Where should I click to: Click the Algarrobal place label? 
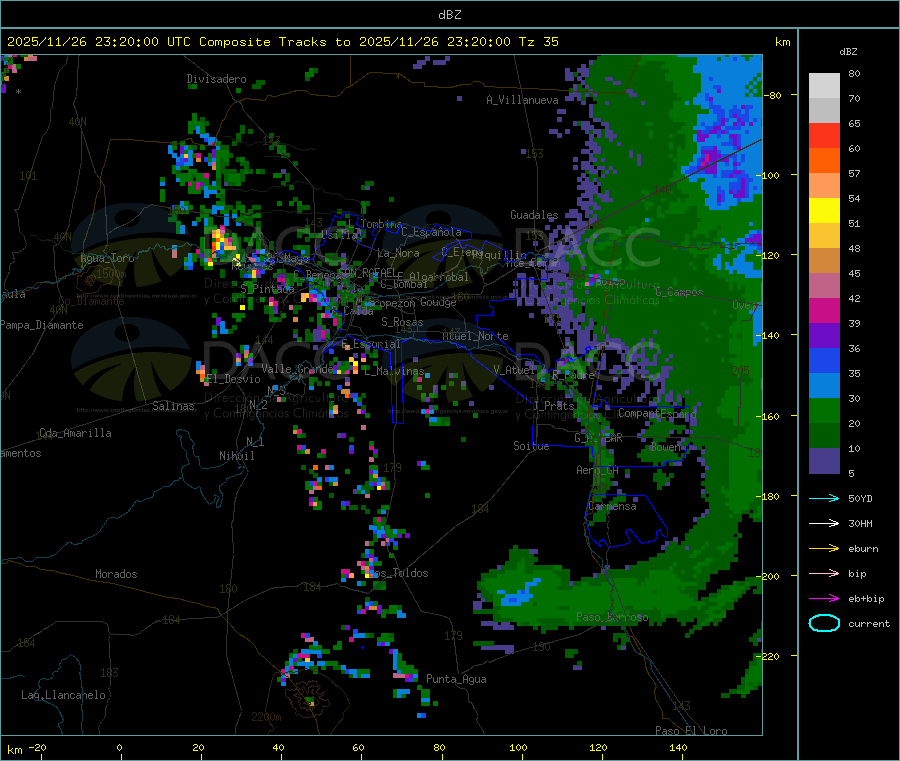439,277
